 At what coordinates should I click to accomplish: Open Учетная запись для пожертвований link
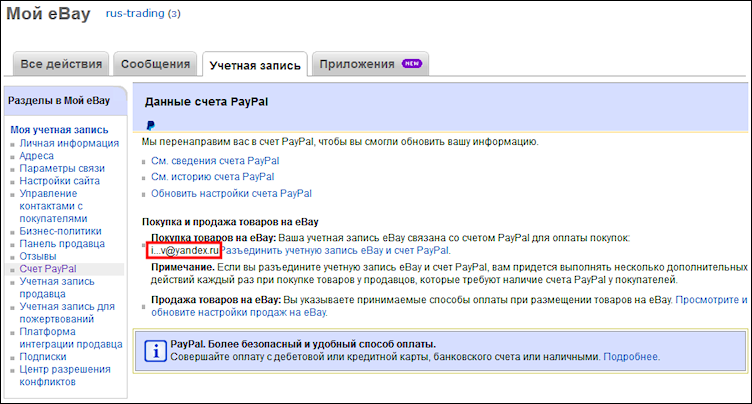(x=67, y=312)
